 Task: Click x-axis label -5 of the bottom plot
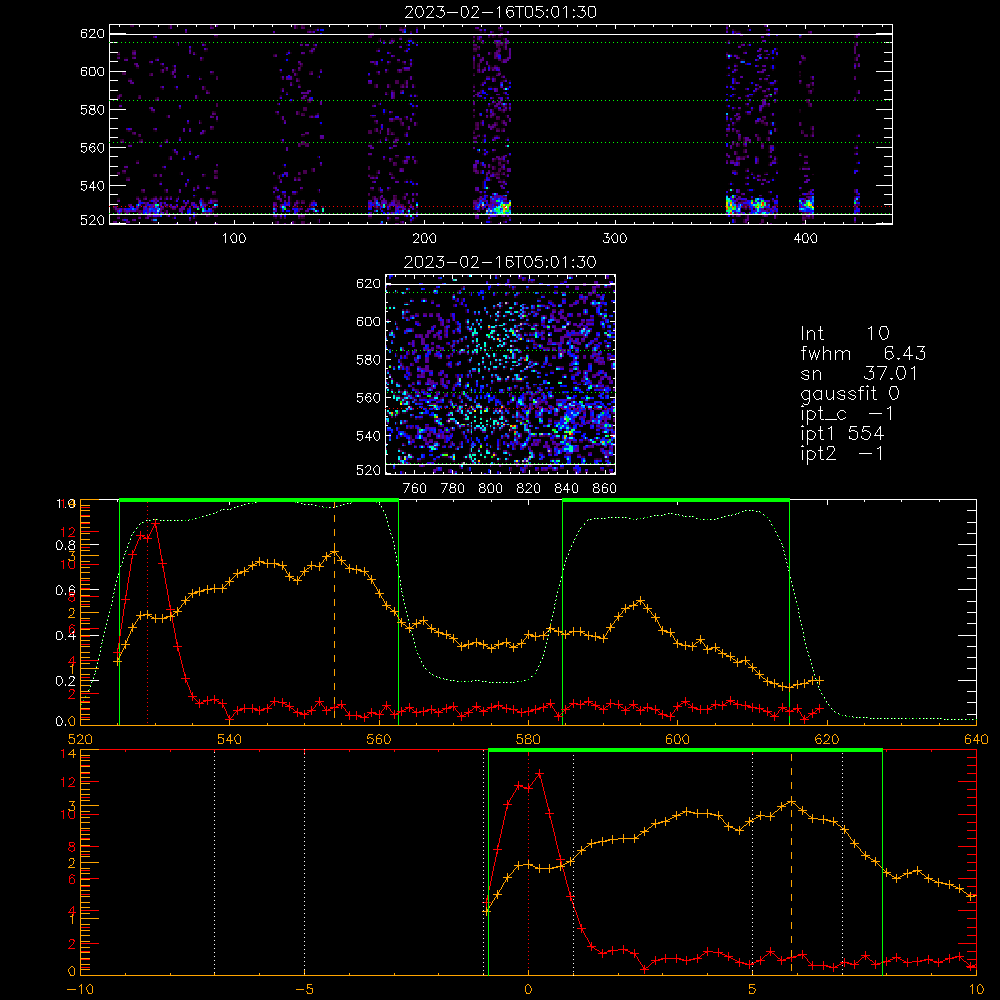pos(305,990)
